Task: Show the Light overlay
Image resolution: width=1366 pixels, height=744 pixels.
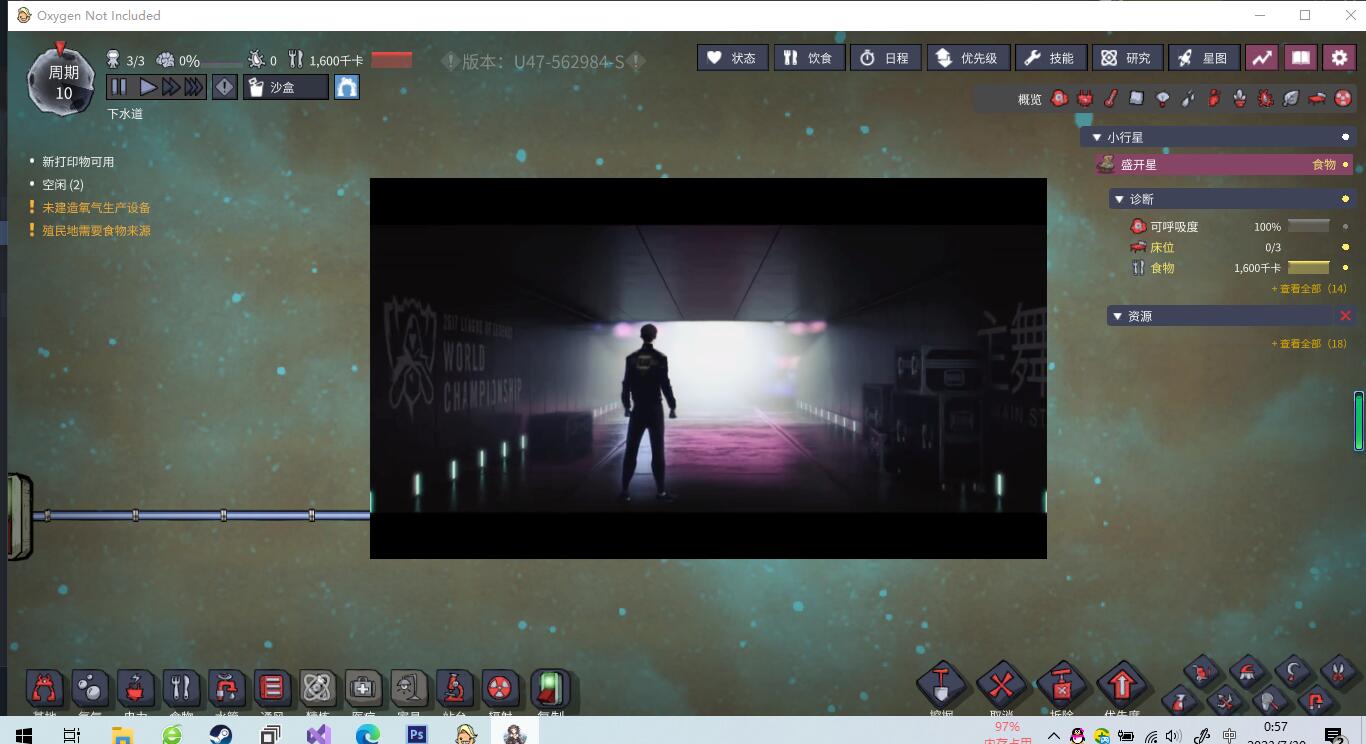Action: point(1162,98)
